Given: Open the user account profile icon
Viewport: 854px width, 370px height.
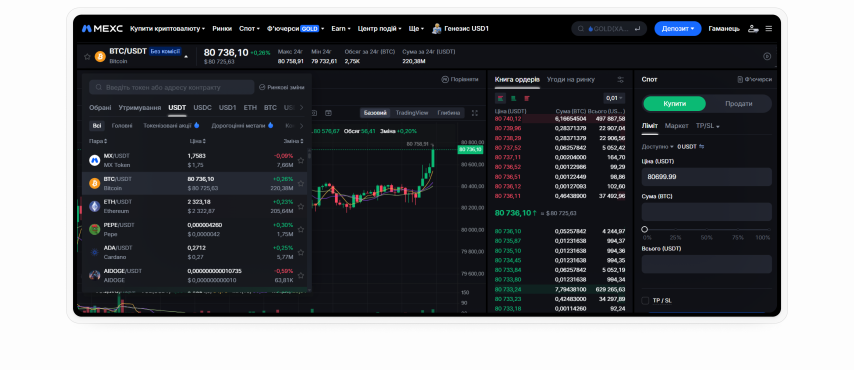Looking at the screenshot, I should coord(753,28).
